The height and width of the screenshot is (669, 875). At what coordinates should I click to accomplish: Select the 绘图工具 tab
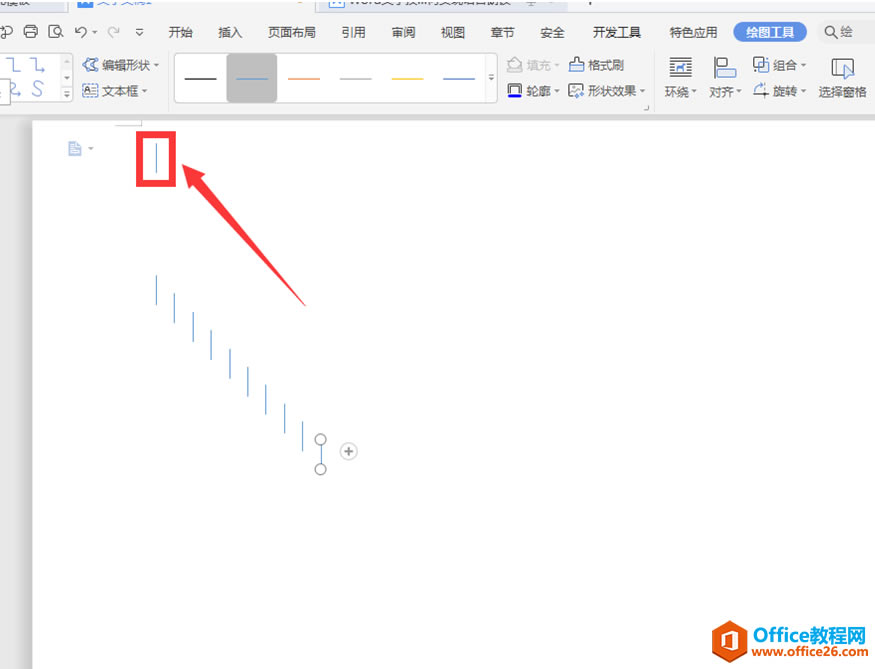pyautogui.click(x=770, y=32)
